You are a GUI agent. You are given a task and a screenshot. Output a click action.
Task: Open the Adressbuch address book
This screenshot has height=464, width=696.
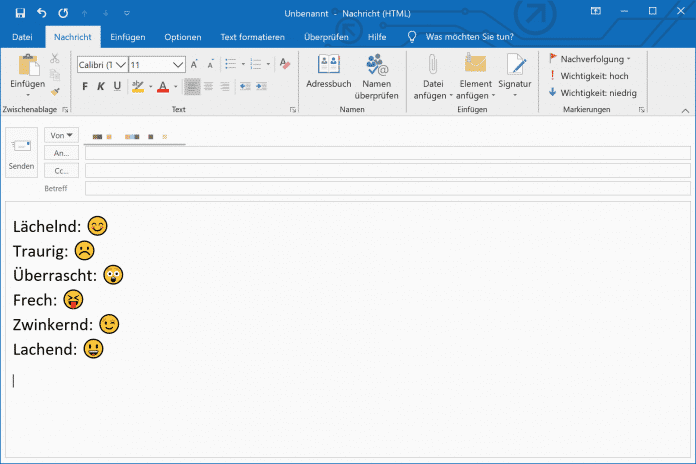pyautogui.click(x=328, y=75)
